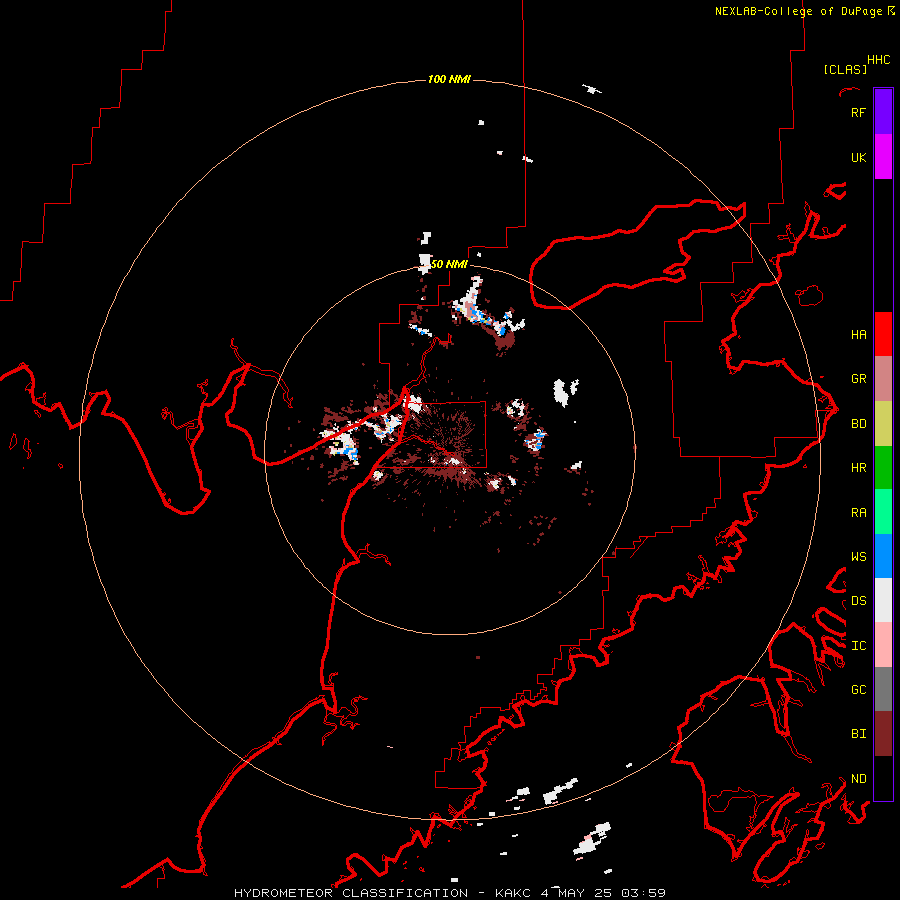Pick the HR green legend swatch
This screenshot has width=900, height=900.
(x=883, y=468)
